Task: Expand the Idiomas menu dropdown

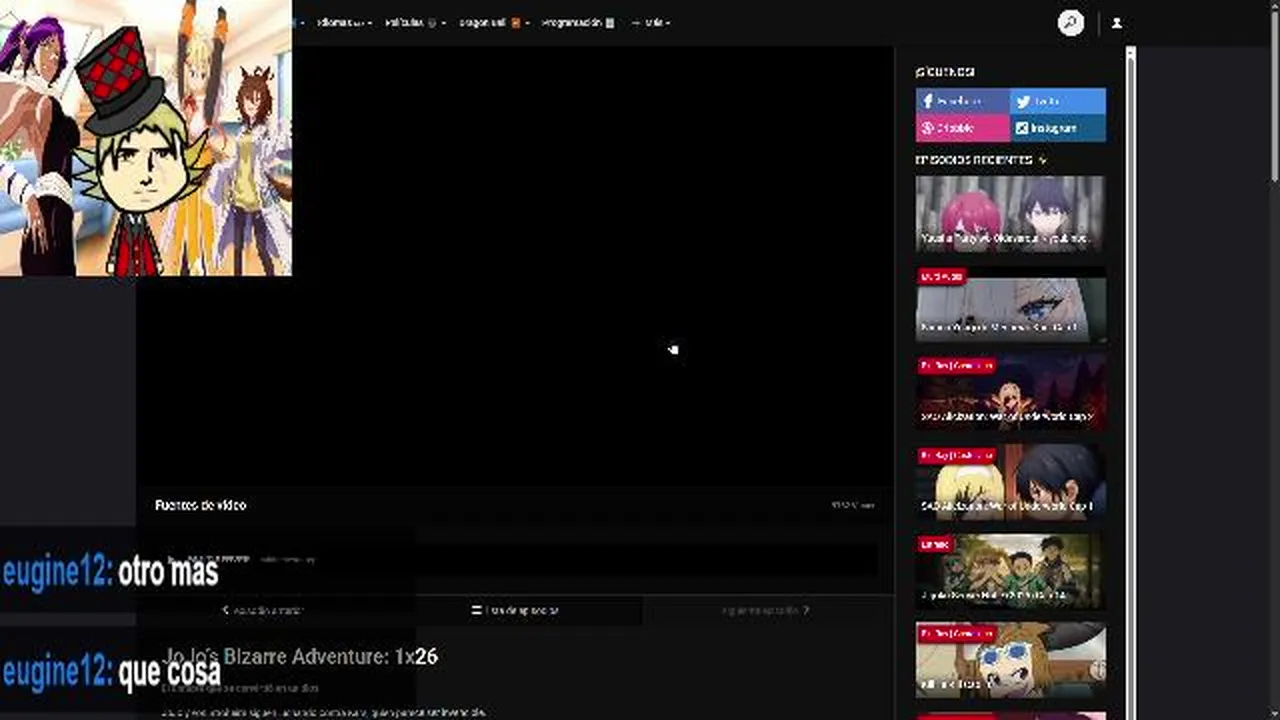Action: 344,22
